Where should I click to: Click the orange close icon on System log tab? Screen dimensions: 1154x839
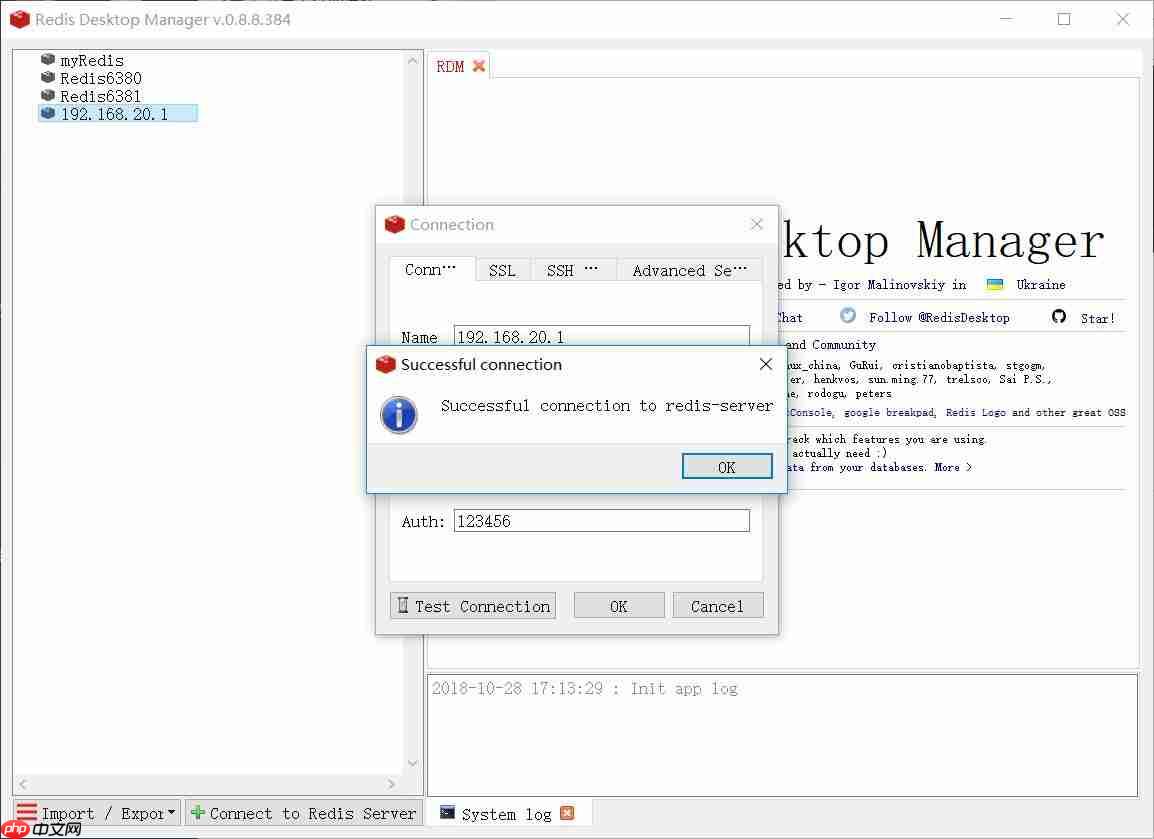[x=567, y=813]
